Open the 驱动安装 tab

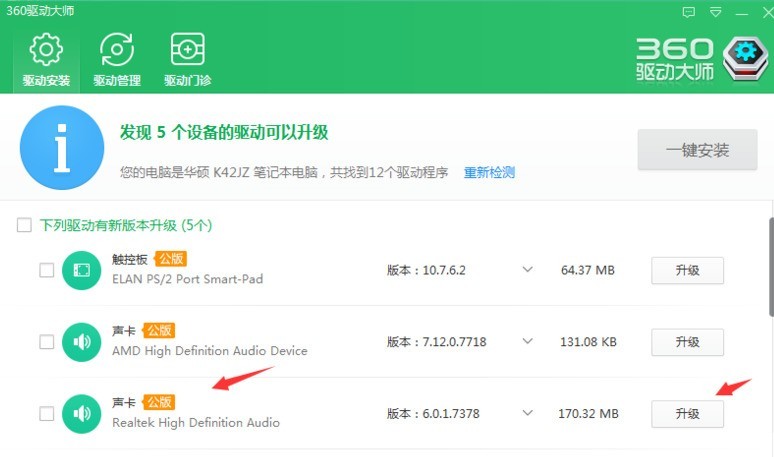click(46, 59)
